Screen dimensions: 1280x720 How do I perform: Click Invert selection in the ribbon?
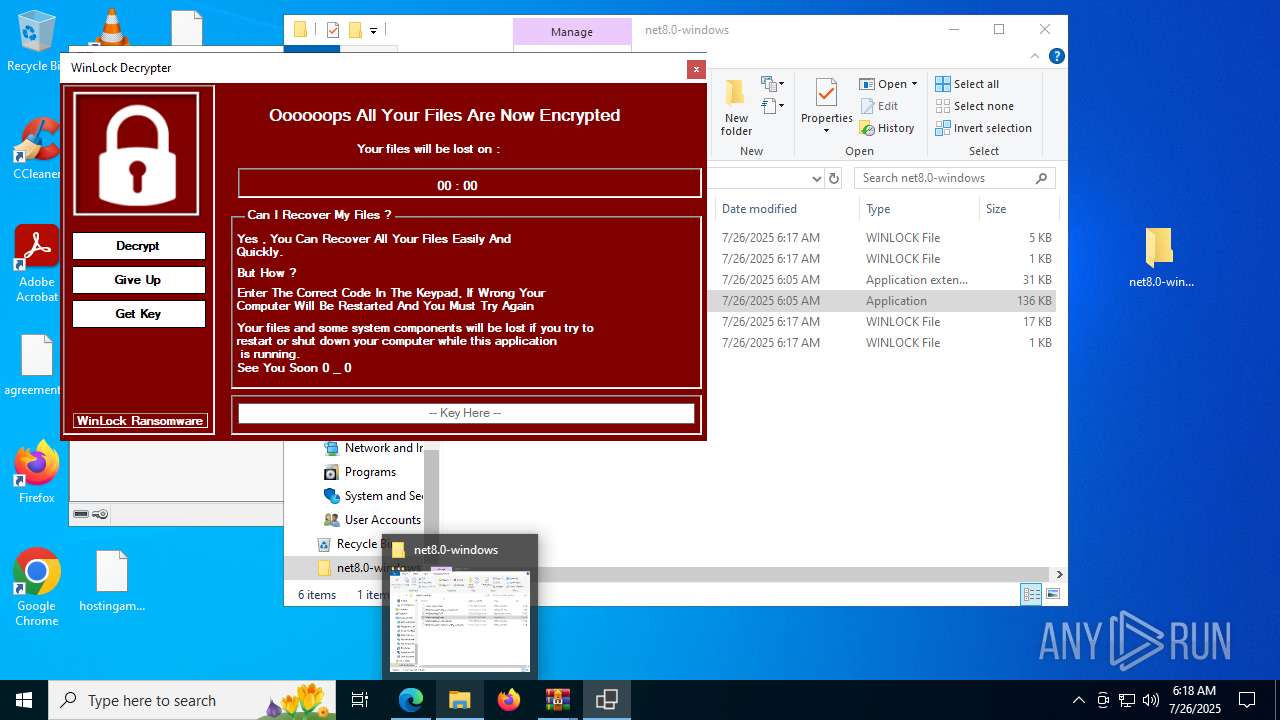pyautogui.click(x=983, y=128)
